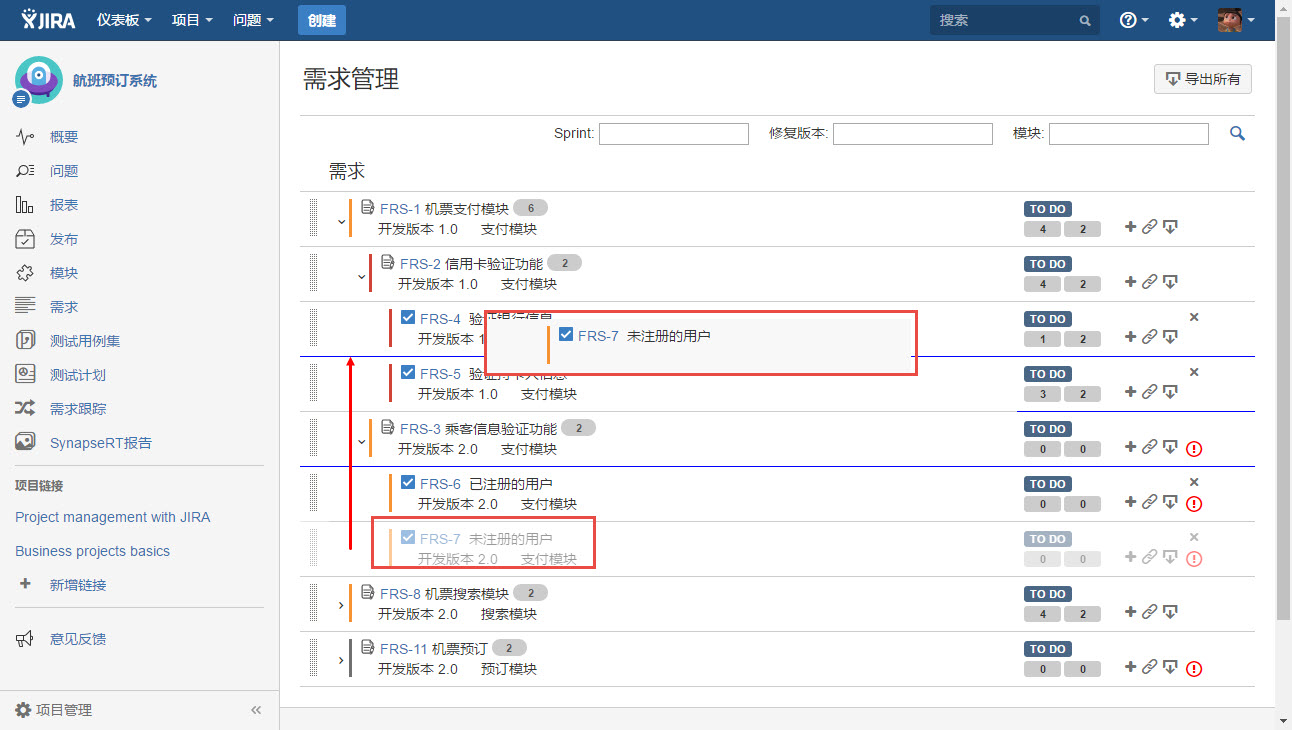
Task: Open the 问题 dropdown in top navigation
Action: pyautogui.click(x=253, y=20)
